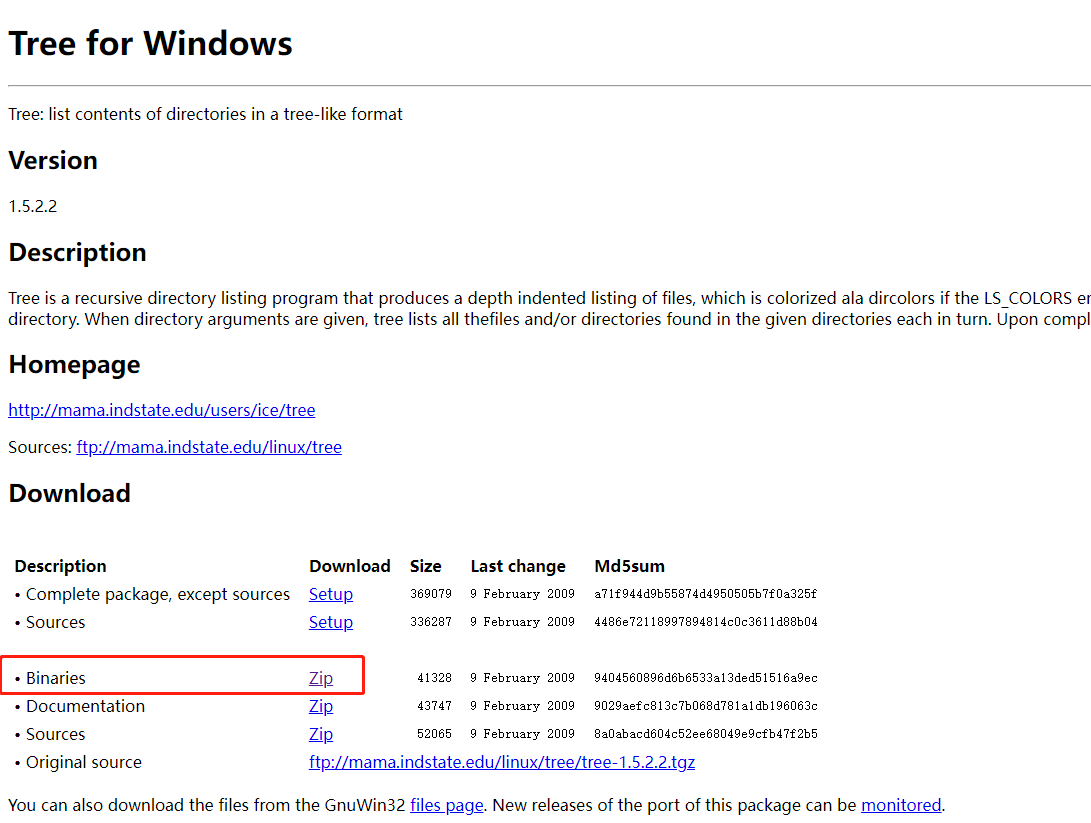Click the Tree for Windows heading
Image resolution: width=1091 pixels, height=823 pixels.
tap(150, 43)
